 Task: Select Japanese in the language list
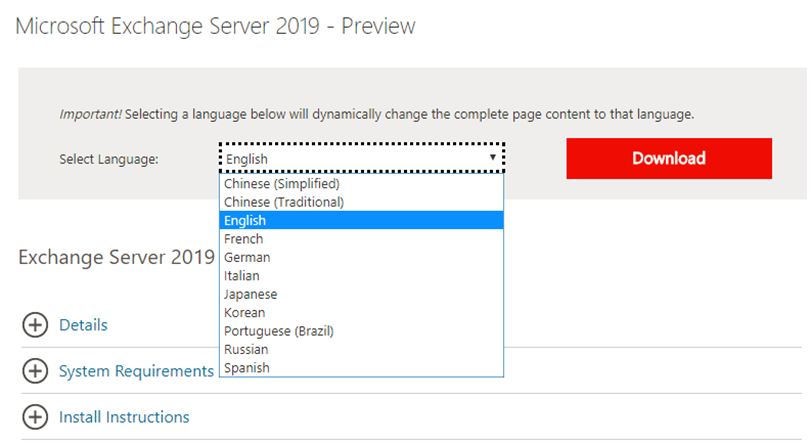[361, 294]
